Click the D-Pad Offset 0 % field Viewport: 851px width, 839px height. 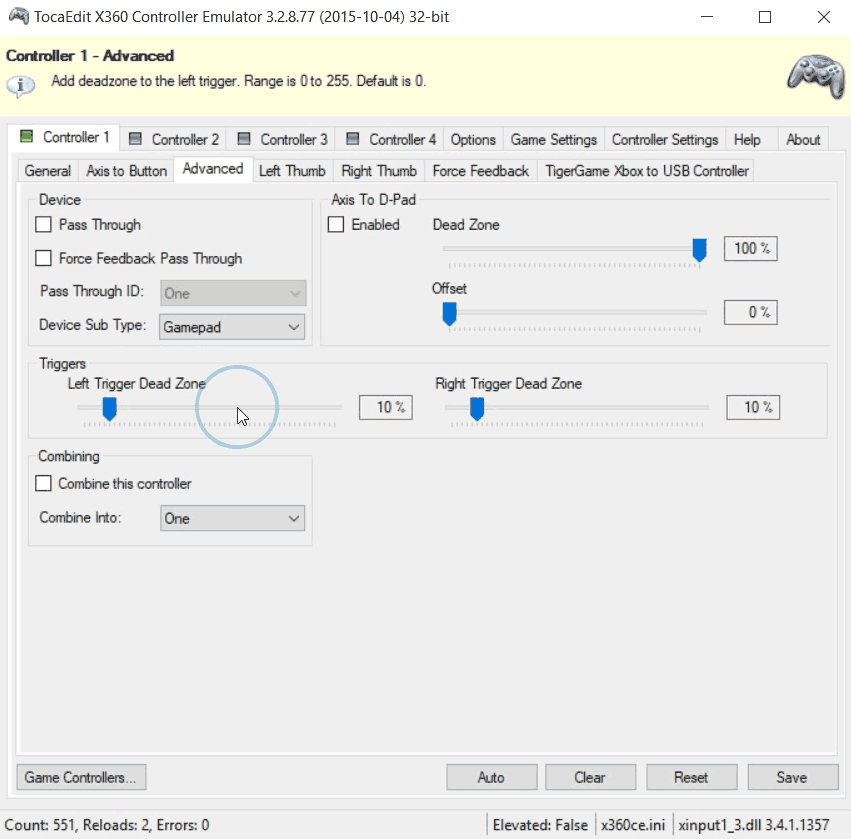pyautogui.click(x=751, y=312)
